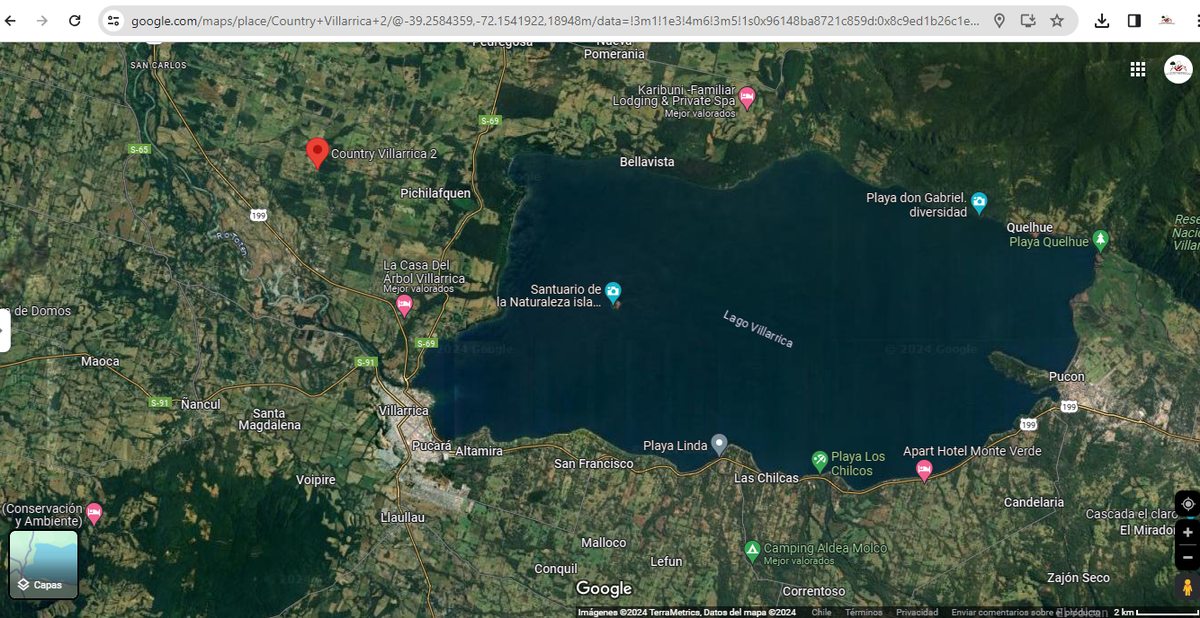
Task: Click the Chile region link
Action: (821, 612)
